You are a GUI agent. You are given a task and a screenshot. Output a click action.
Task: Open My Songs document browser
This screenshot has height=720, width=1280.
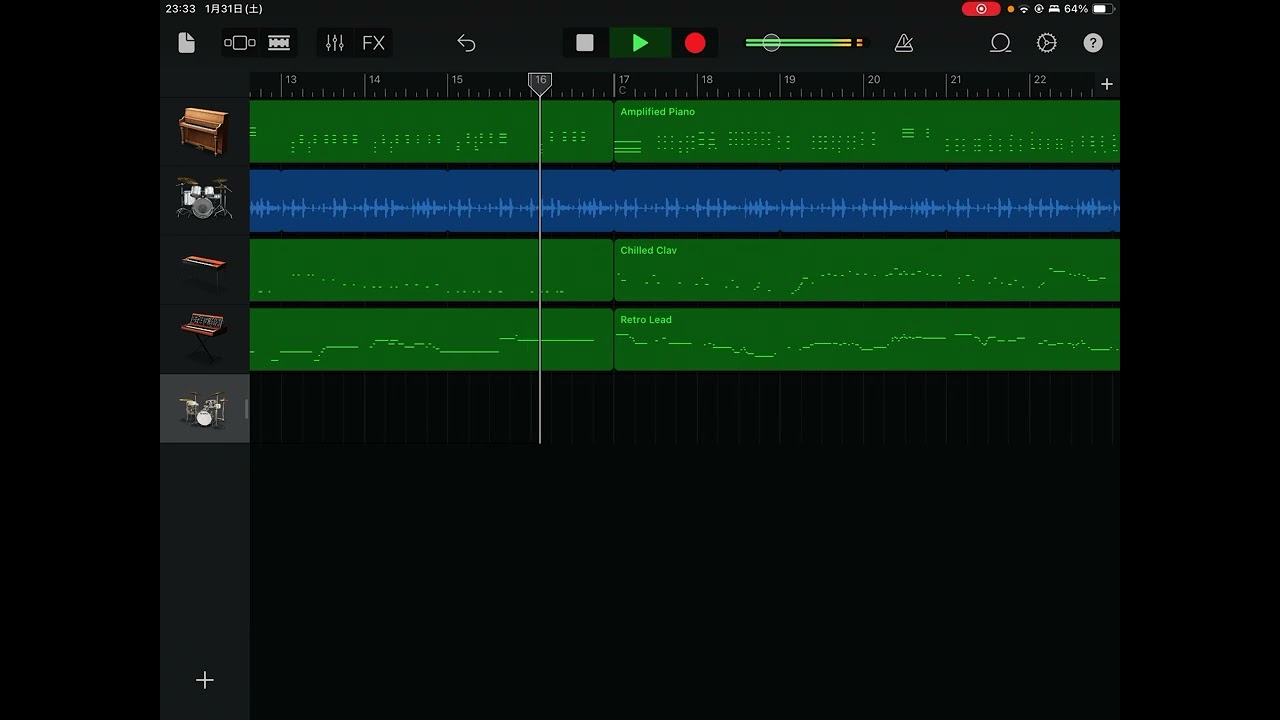[186, 43]
